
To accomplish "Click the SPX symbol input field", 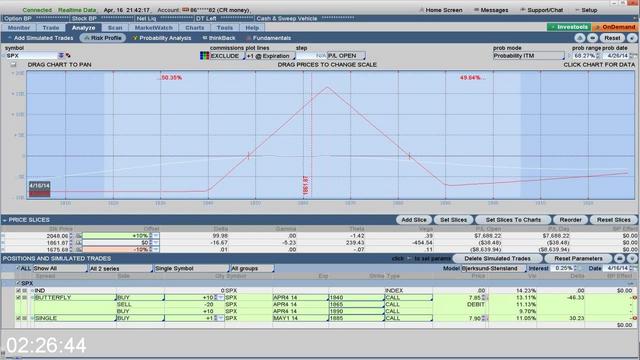I will (x=31, y=56).
